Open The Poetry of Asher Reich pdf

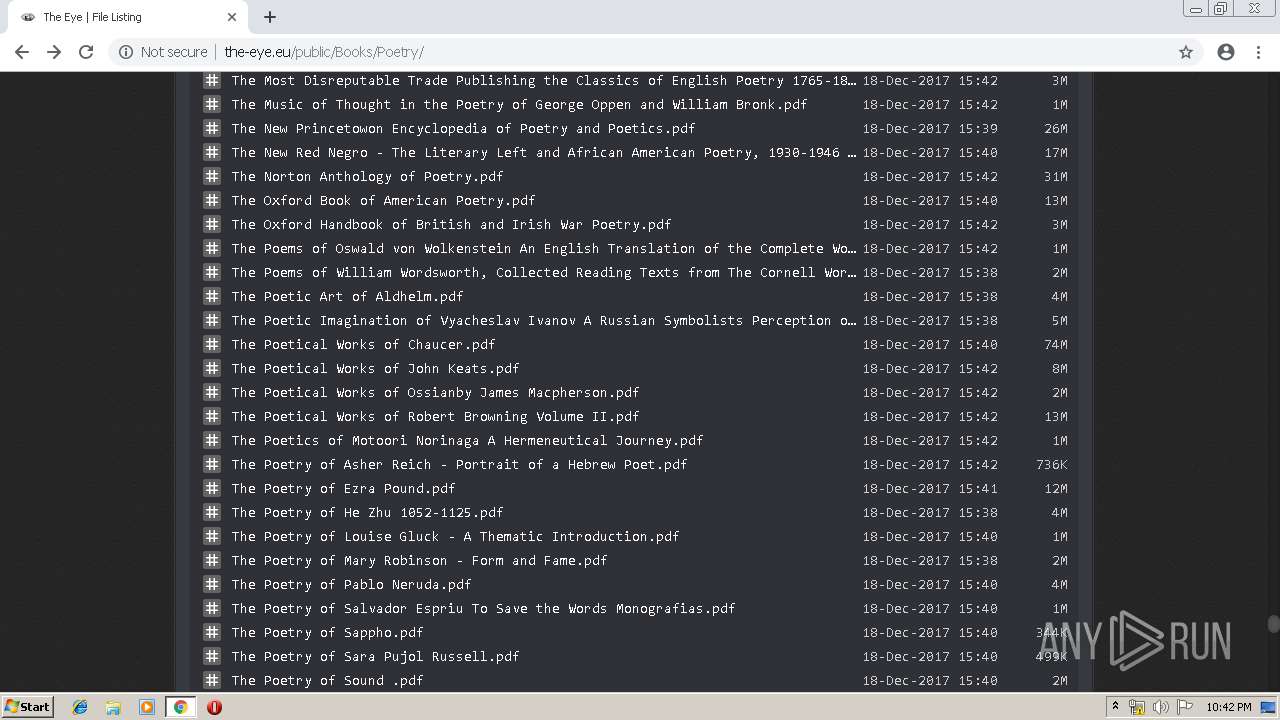459,465
